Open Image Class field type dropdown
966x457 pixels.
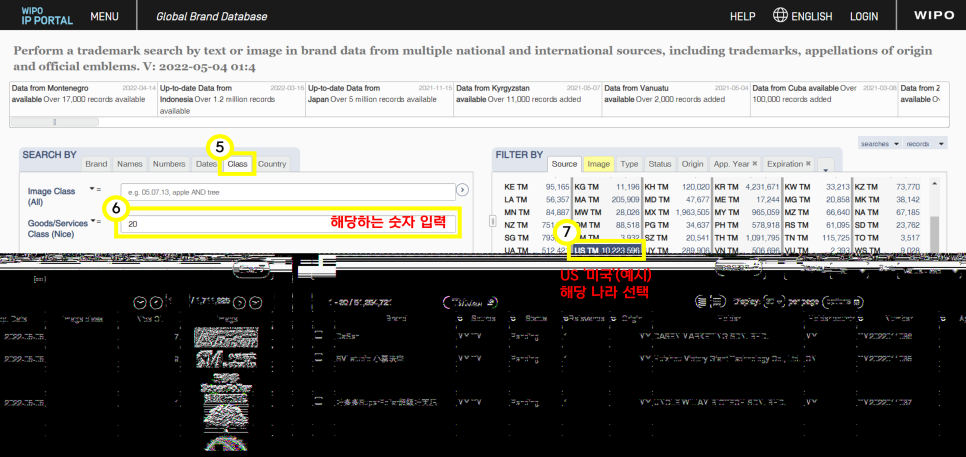[92, 188]
